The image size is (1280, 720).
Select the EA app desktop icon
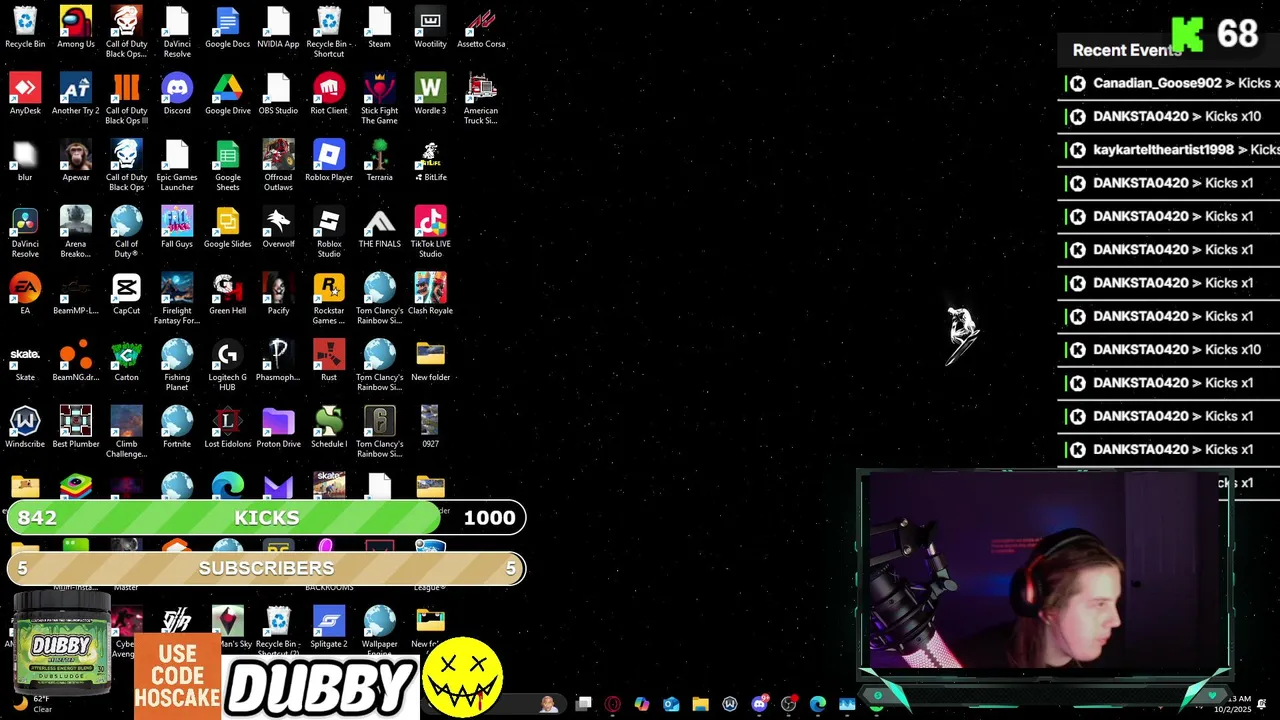pos(25,294)
